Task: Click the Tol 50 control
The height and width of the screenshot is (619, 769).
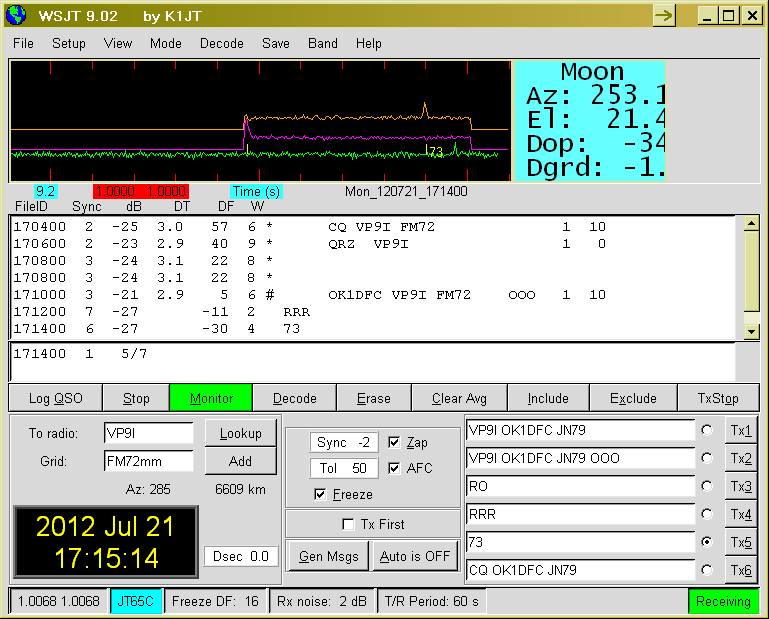Action: tap(344, 468)
